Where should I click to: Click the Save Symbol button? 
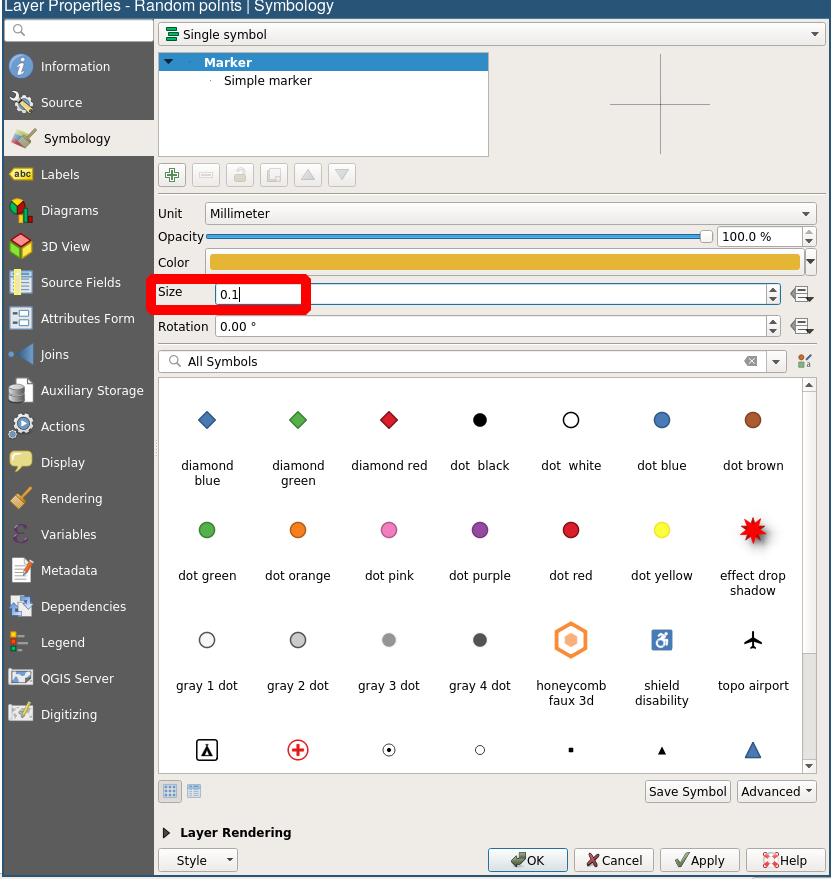tap(687, 791)
